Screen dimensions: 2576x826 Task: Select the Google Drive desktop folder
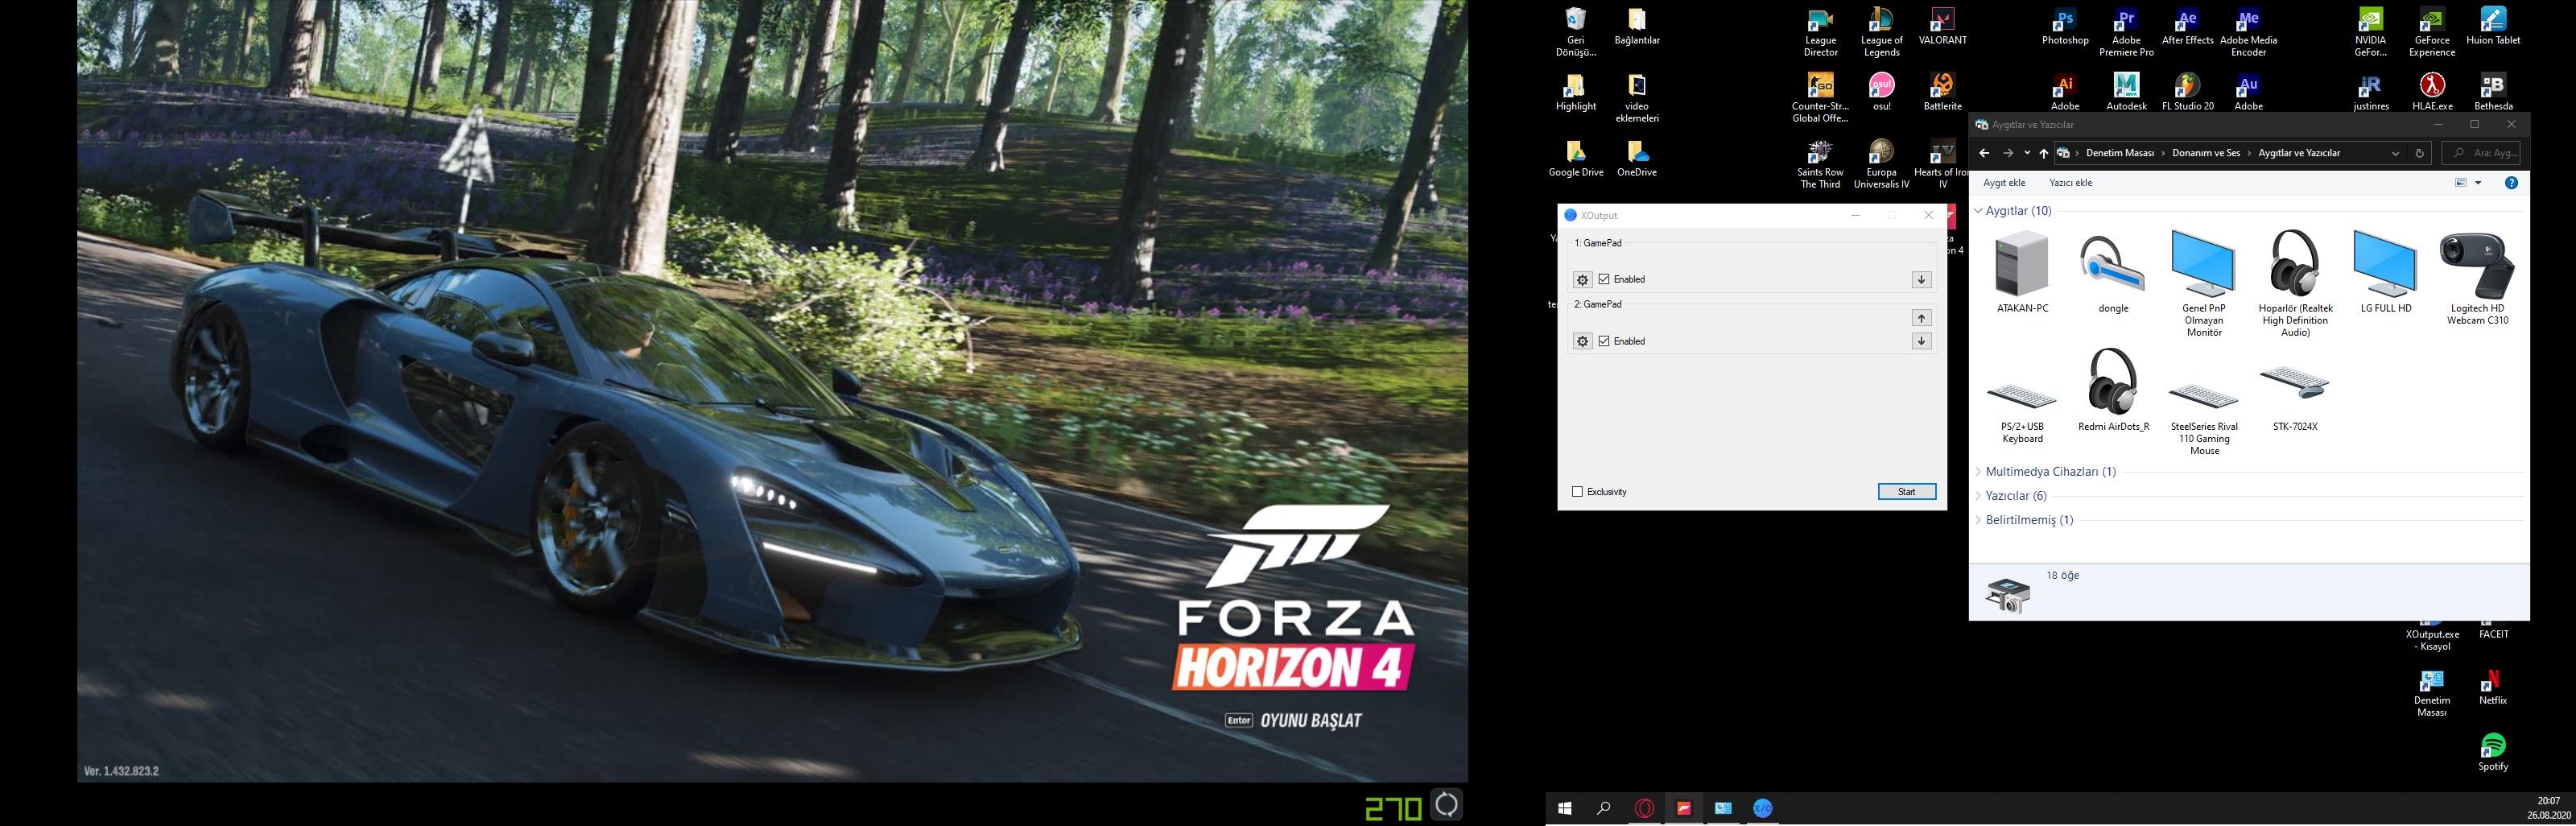pyautogui.click(x=1576, y=158)
